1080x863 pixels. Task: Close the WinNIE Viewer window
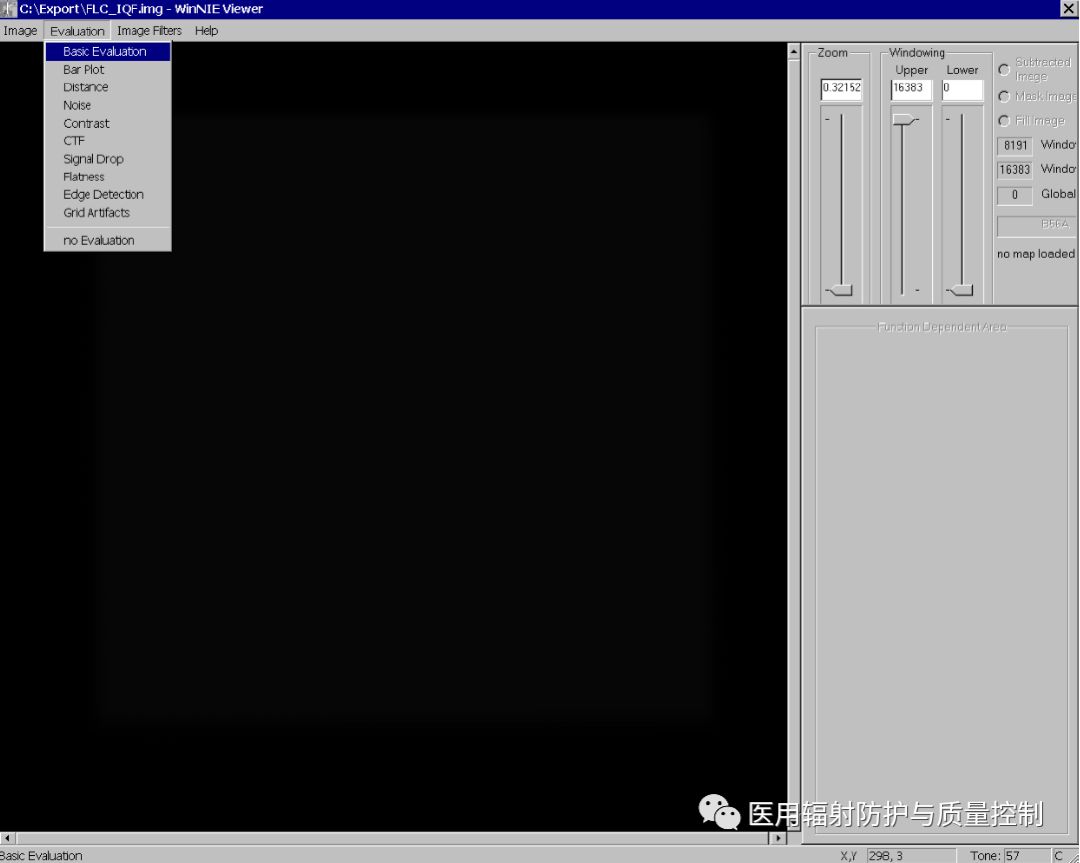[x=1068, y=9]
